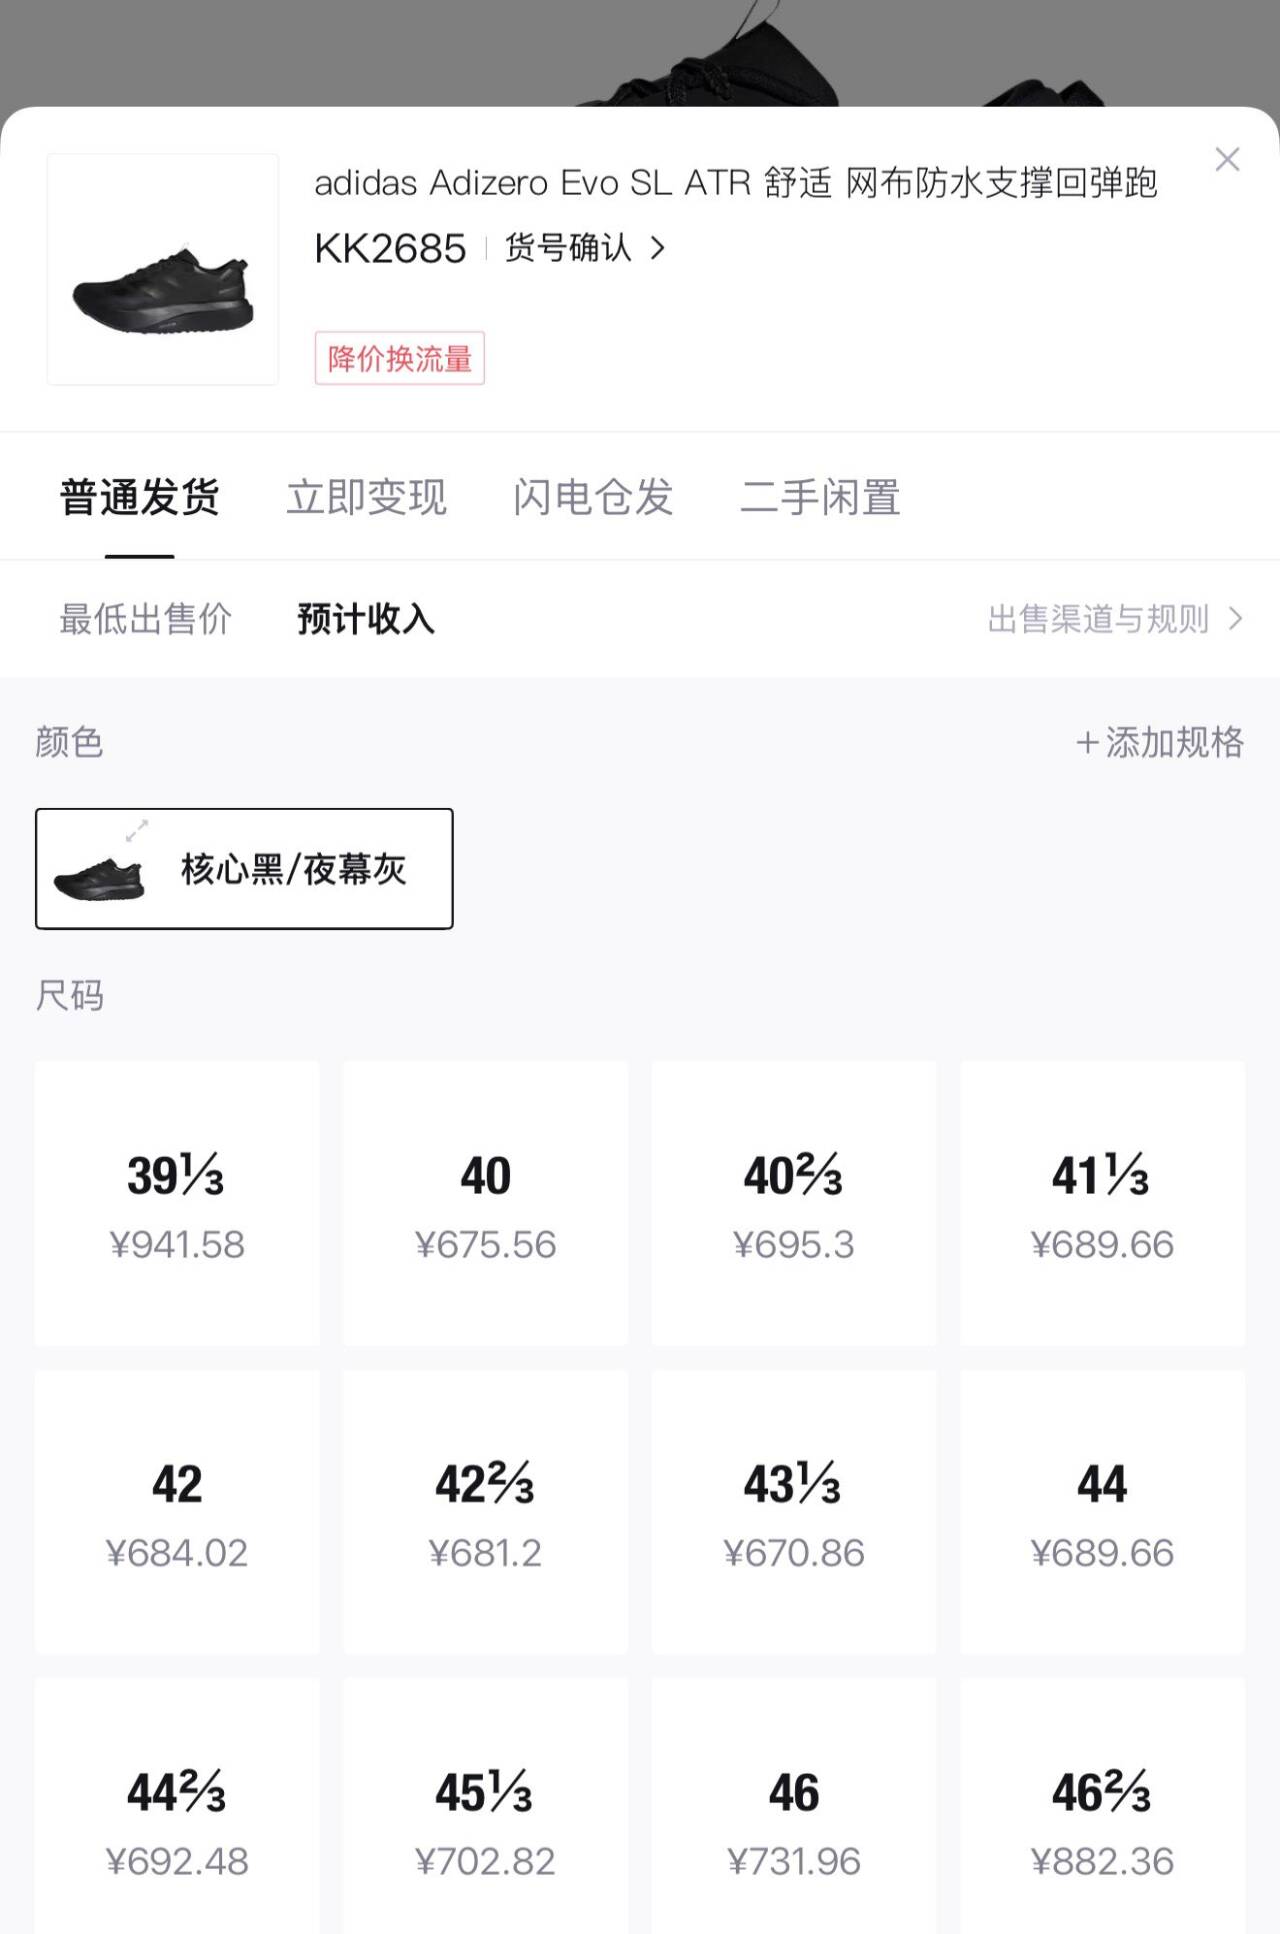Select size 46 at ¥731.96

[794, 1820]
